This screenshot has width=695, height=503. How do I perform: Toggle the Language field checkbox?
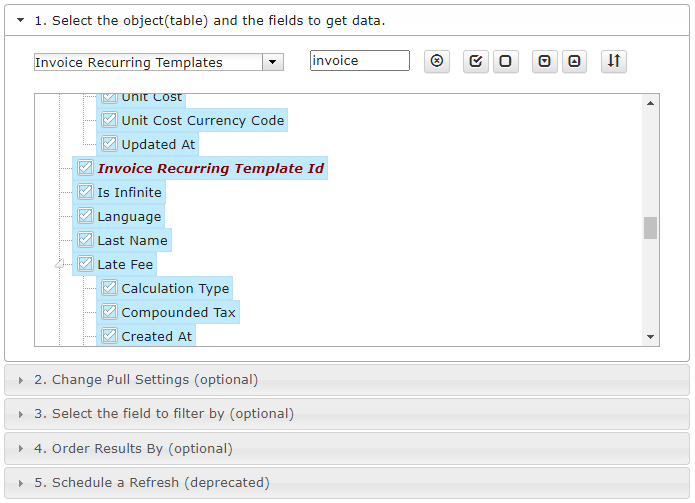[x=85, y=216]
